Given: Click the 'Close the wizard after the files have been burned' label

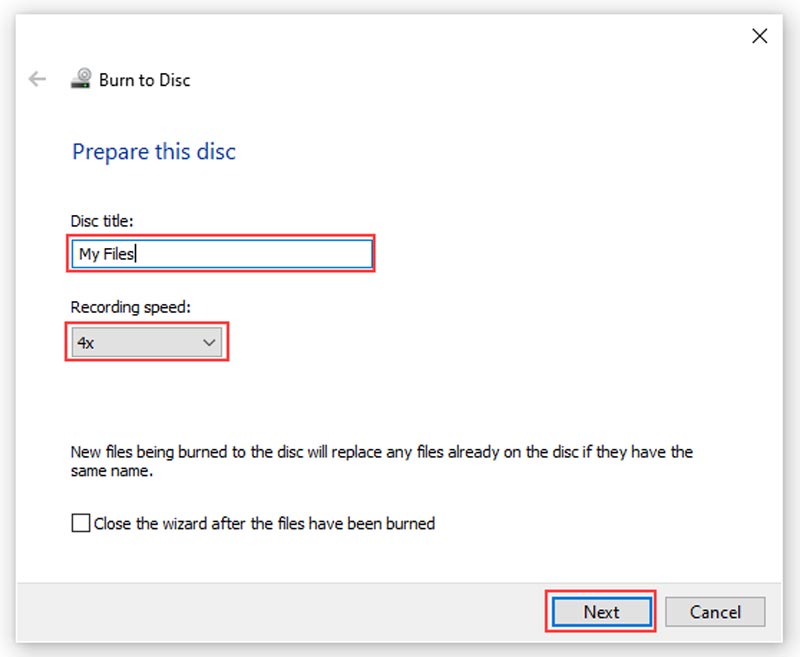Looking at the screenshot, I should [x=264, y=523].
